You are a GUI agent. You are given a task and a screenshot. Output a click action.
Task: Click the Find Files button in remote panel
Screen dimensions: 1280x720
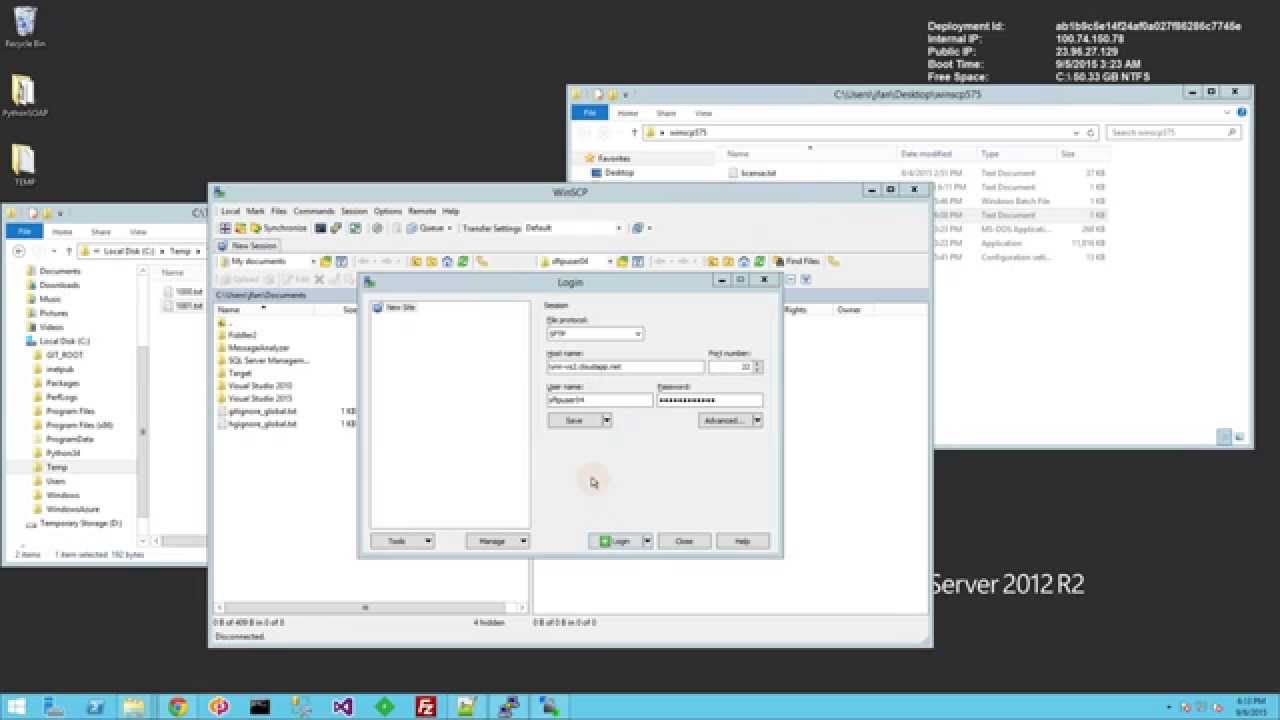click(x=796, y=261)
